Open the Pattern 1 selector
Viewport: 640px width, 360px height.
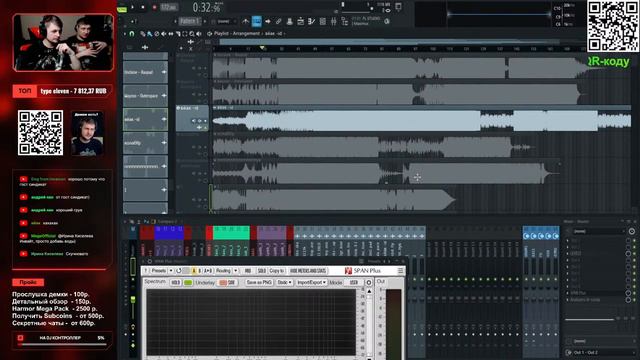tap(190, 21)
